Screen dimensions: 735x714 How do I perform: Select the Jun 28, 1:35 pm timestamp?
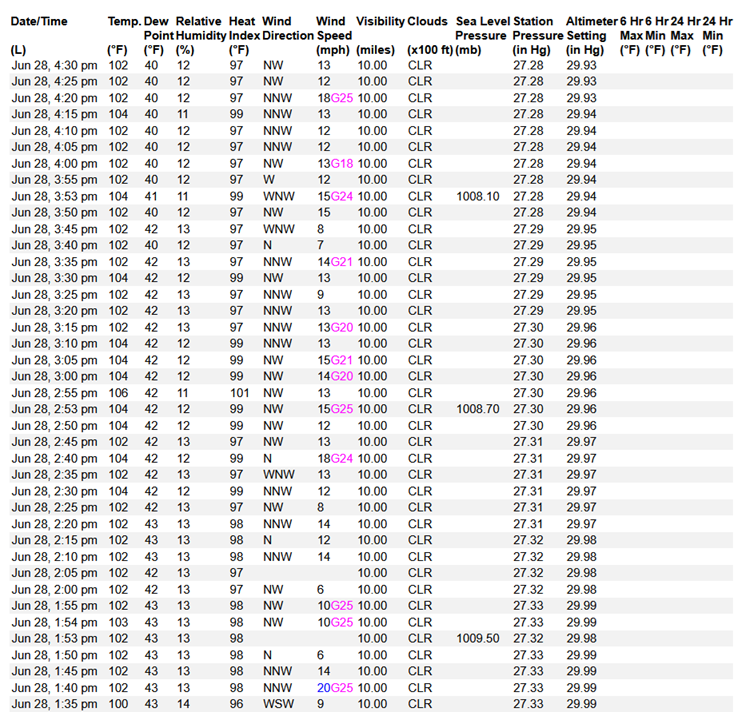click(x=54, y=703)
